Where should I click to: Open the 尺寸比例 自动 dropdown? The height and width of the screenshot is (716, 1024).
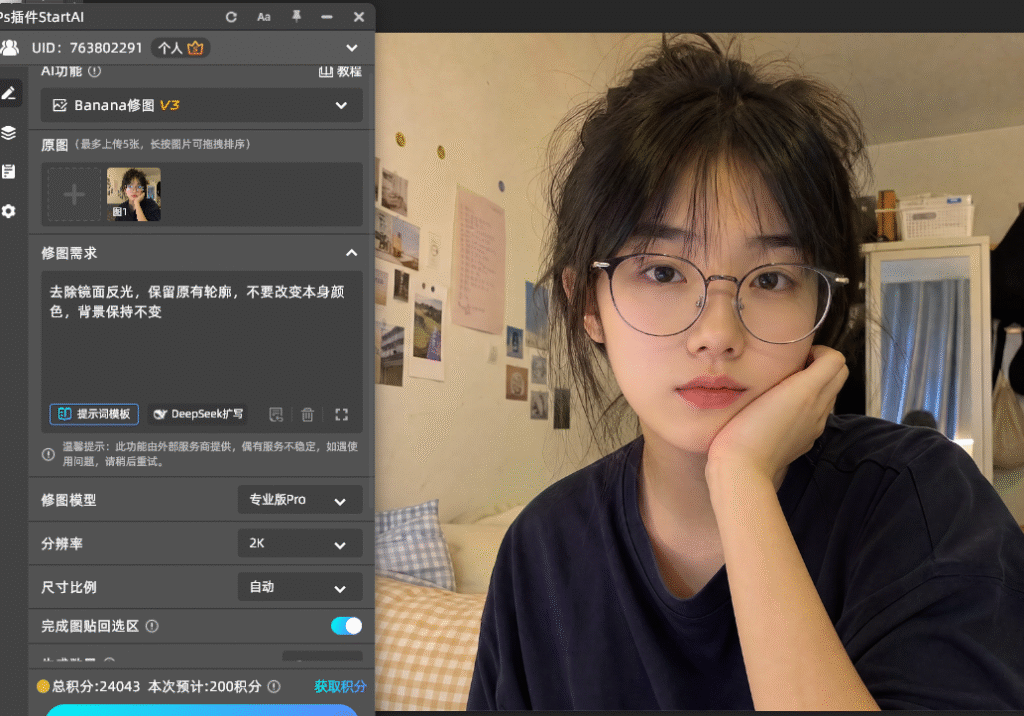(x=300, y=587)
